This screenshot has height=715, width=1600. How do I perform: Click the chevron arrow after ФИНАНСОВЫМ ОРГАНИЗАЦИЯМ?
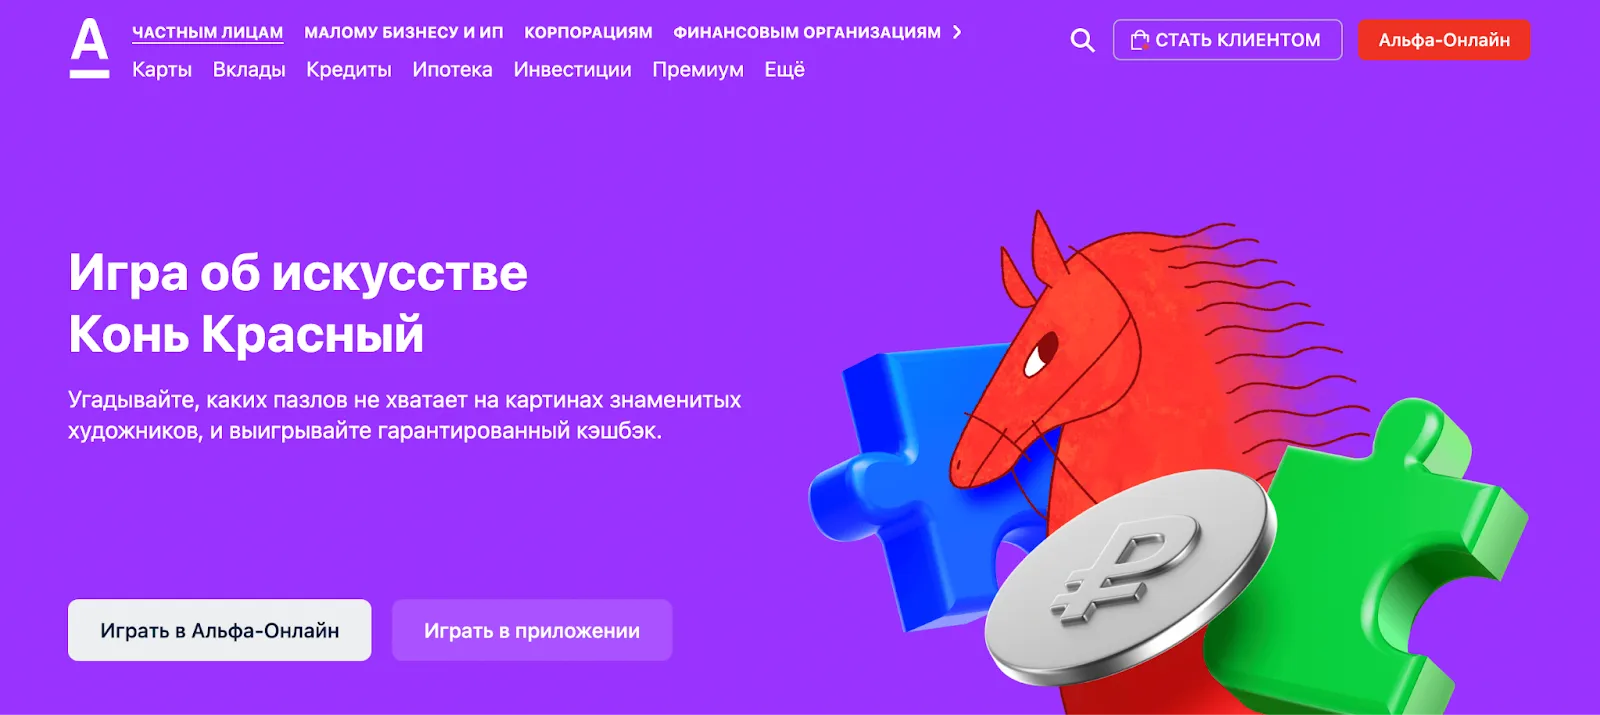coord(957,32)
